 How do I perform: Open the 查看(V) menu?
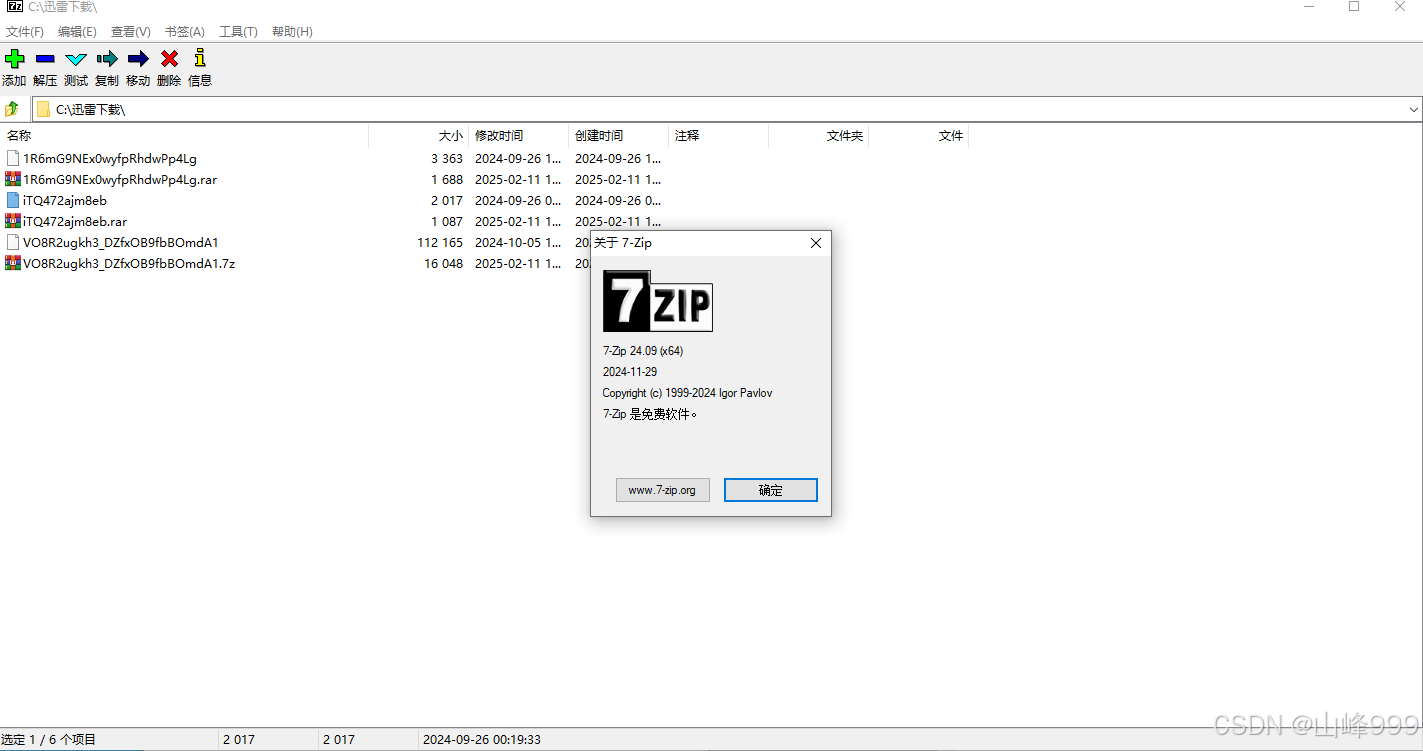pyautogui.click(x=131, y=32)
